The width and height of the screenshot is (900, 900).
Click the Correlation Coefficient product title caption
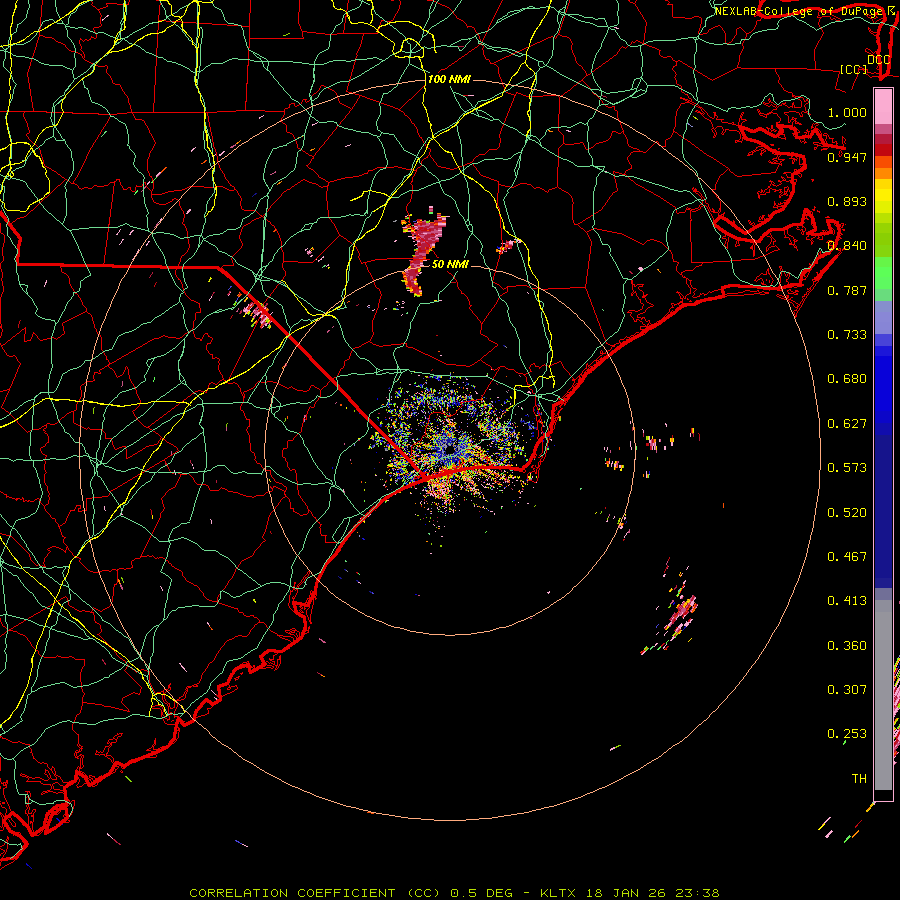coord(454,893)
